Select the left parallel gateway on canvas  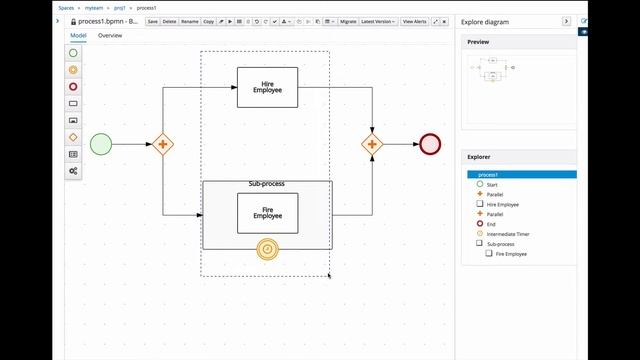point(163,144)
